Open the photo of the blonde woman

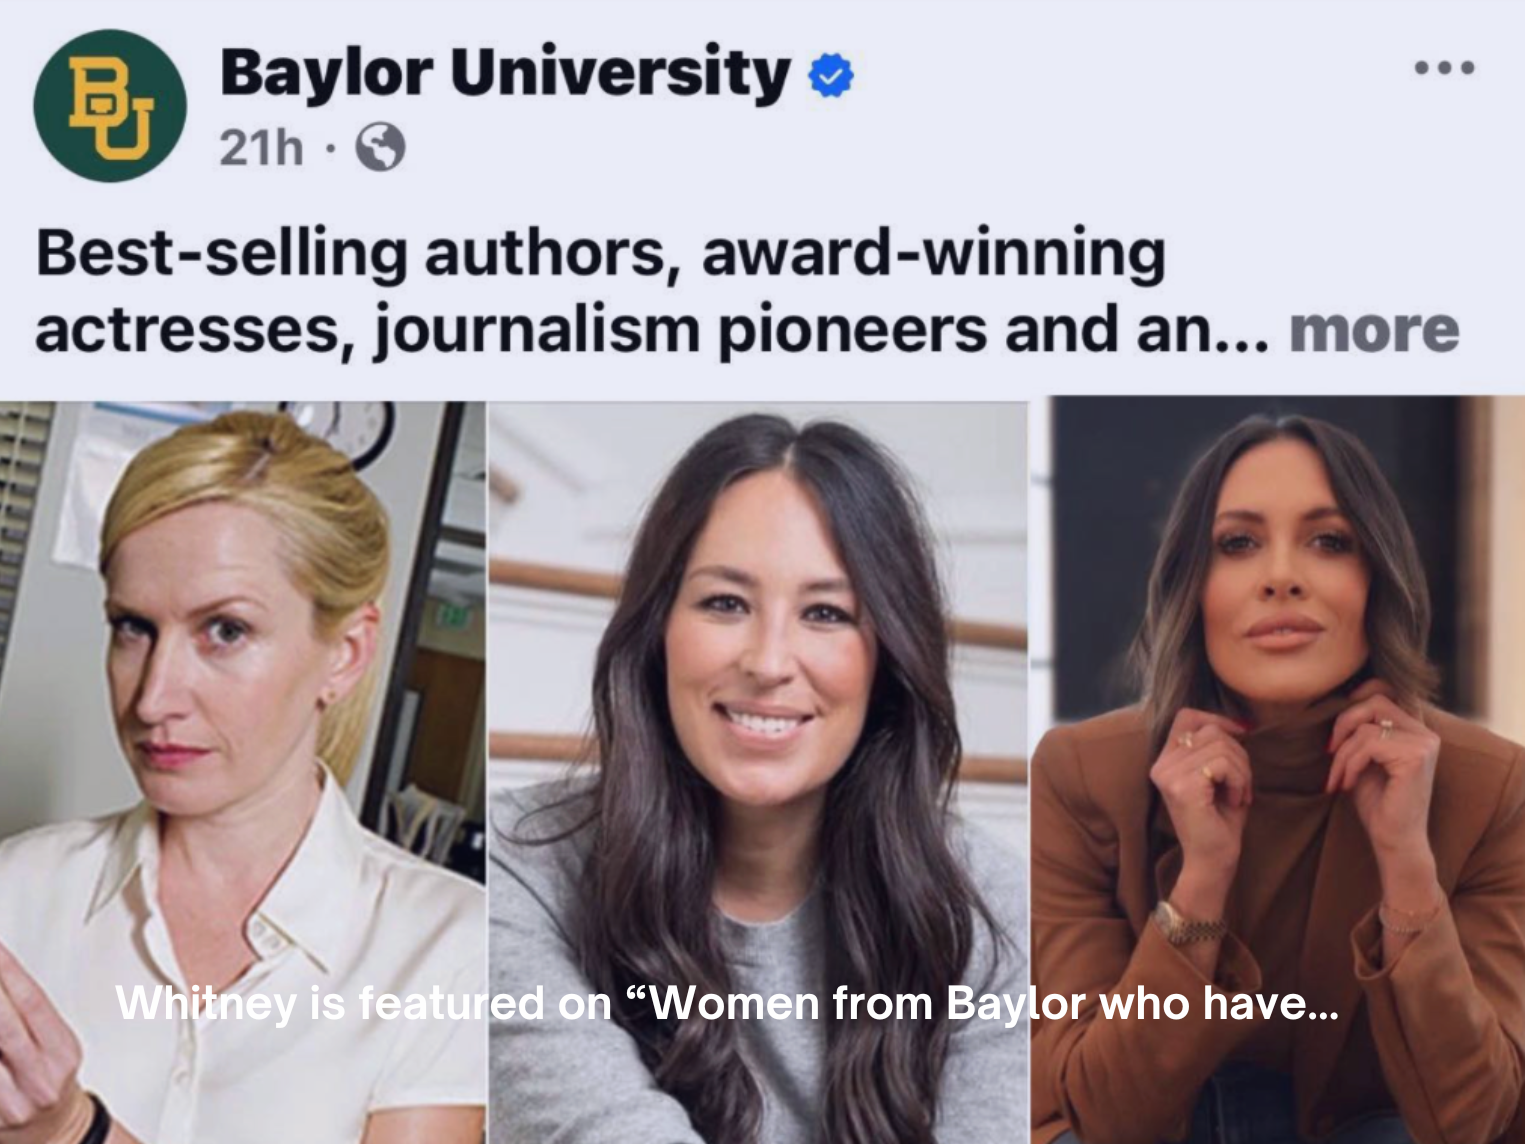coord(242,772)
